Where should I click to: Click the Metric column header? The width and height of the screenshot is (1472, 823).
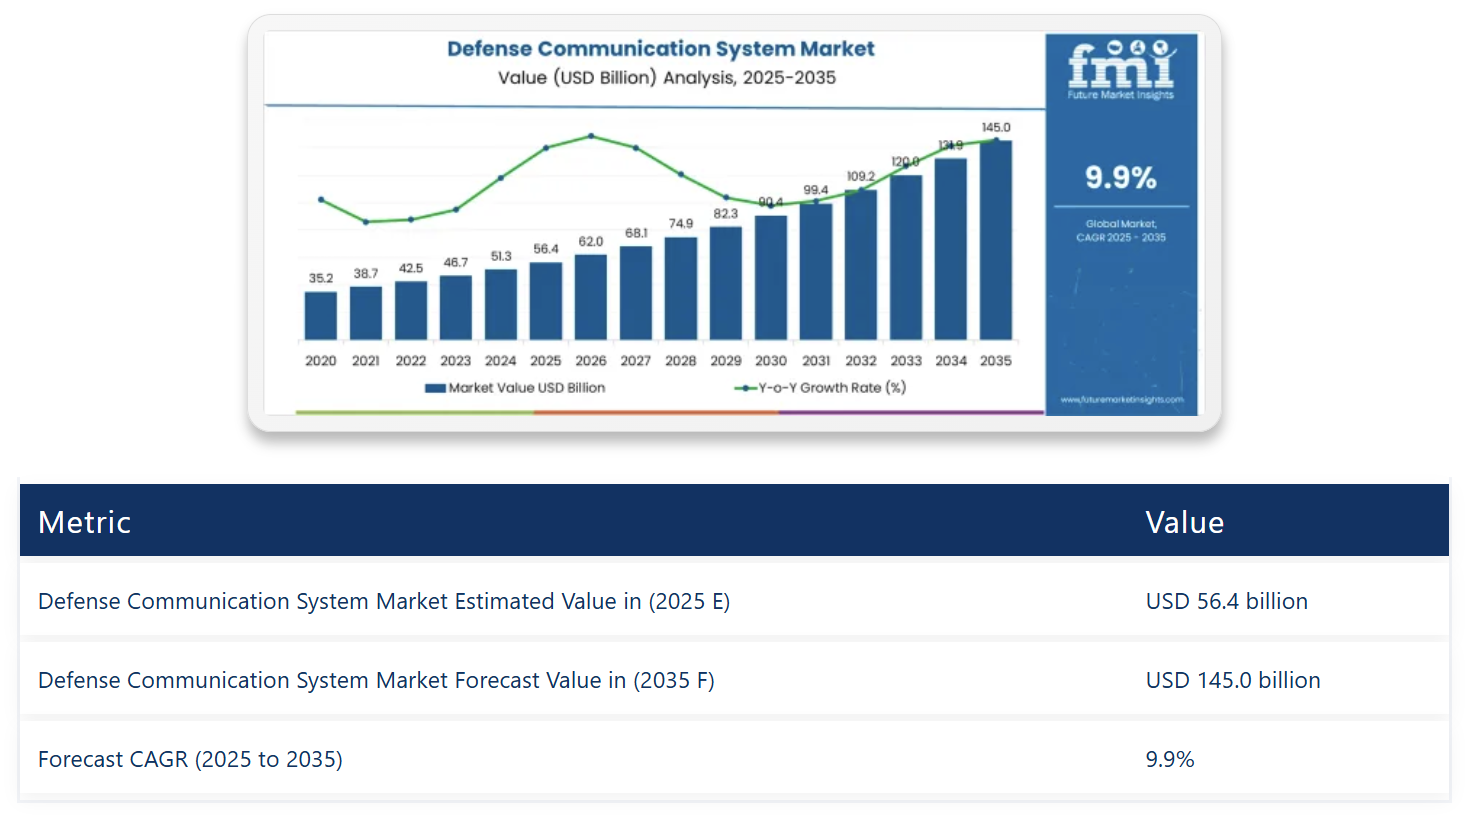point(85,522)
